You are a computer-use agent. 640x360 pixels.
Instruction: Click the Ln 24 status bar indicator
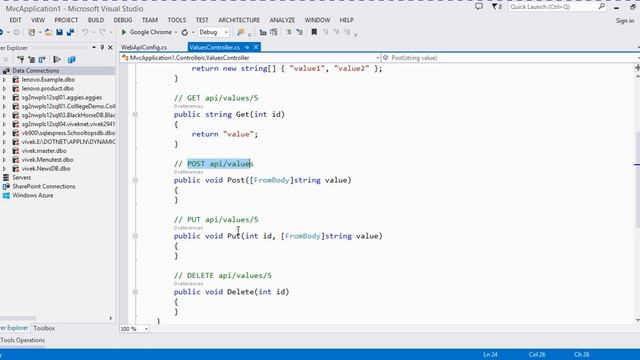pos(490,355)
